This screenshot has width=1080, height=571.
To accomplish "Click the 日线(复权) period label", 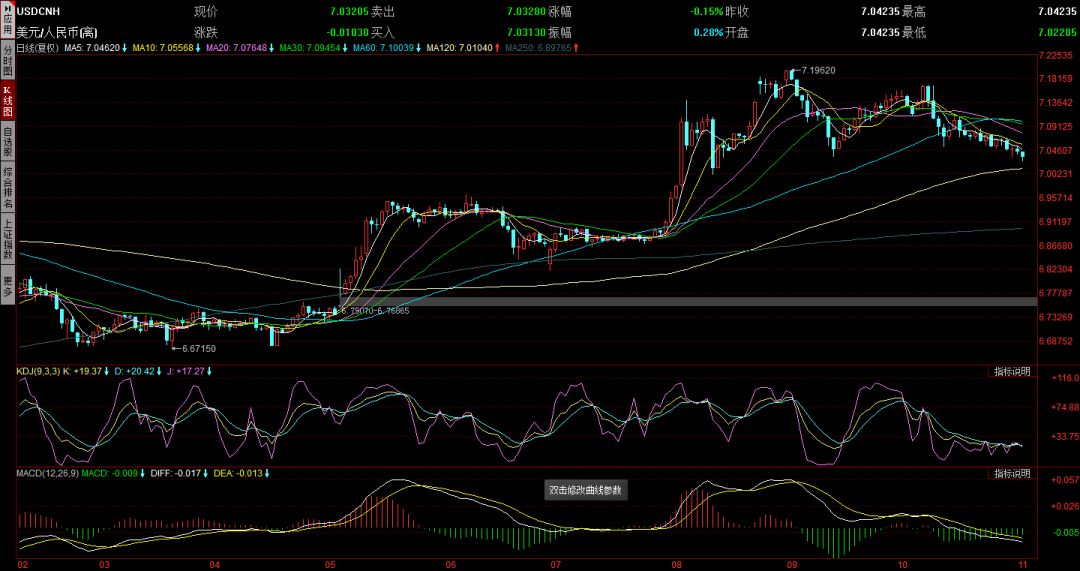I will 39,48.
